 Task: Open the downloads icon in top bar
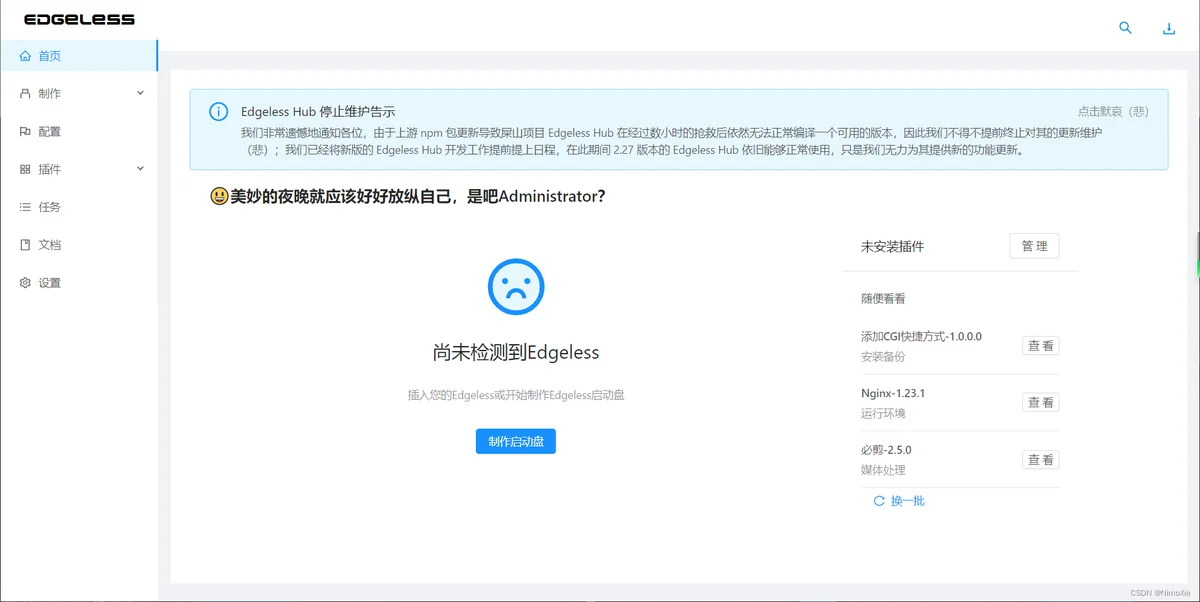tap(1168, 29)
